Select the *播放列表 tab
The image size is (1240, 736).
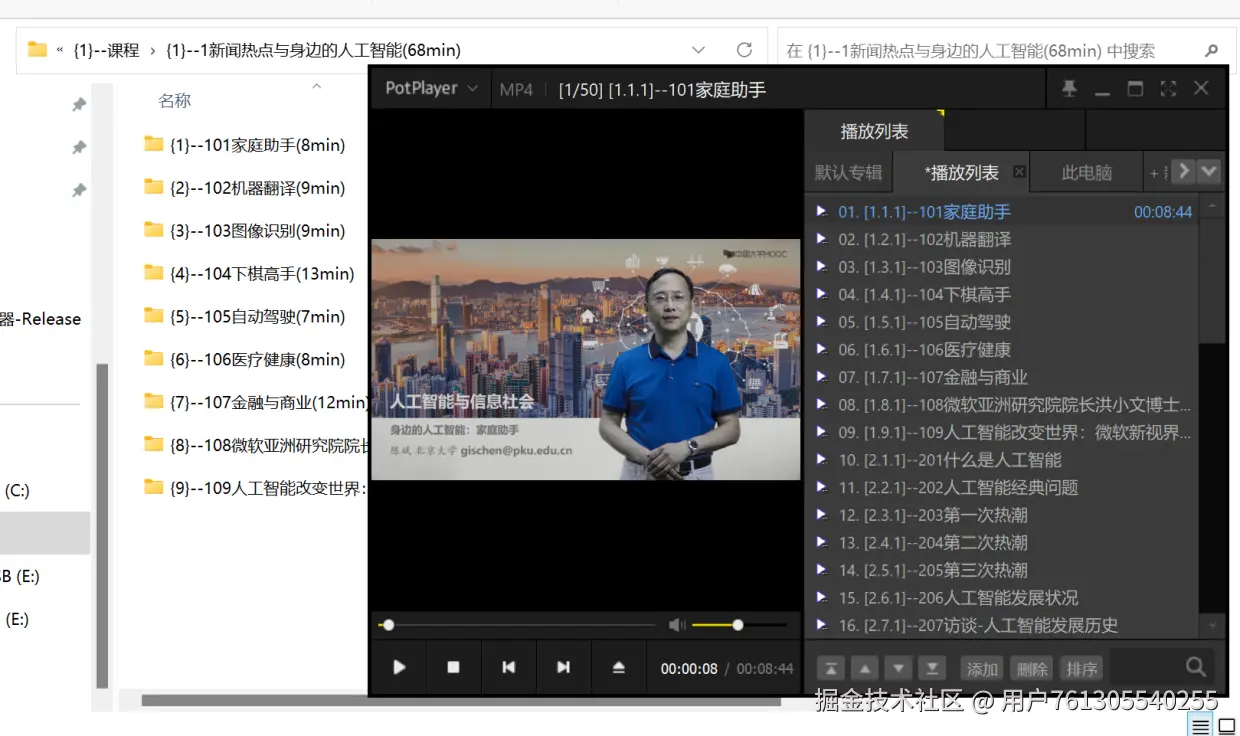click(x=961, y=172)
